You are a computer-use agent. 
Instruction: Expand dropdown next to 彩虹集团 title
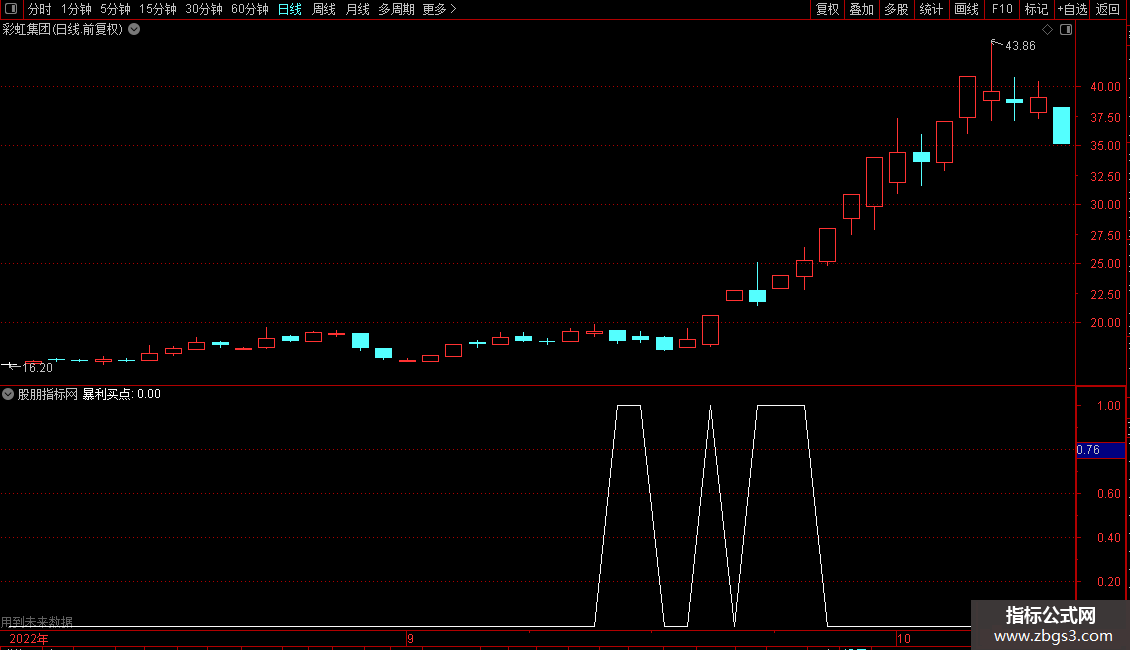(134, 29)
